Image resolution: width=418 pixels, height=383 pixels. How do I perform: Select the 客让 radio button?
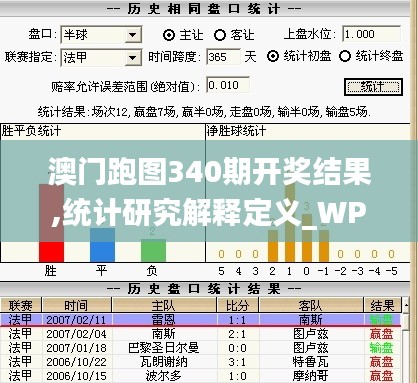tap(220, 35)
